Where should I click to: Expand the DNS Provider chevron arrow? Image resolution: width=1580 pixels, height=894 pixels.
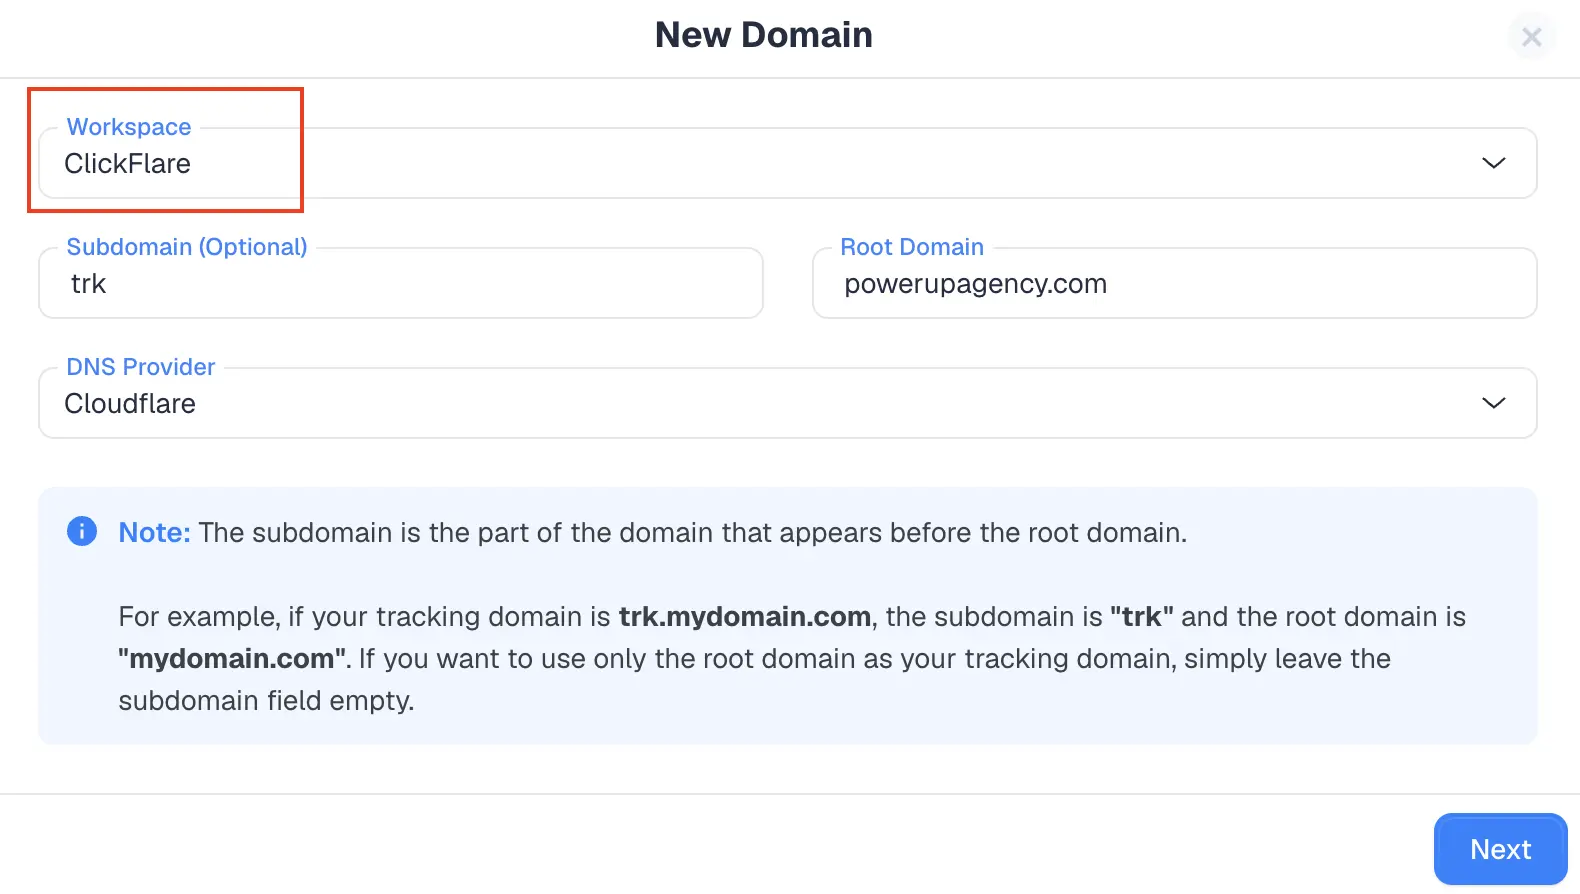(x=1493, y=403)
